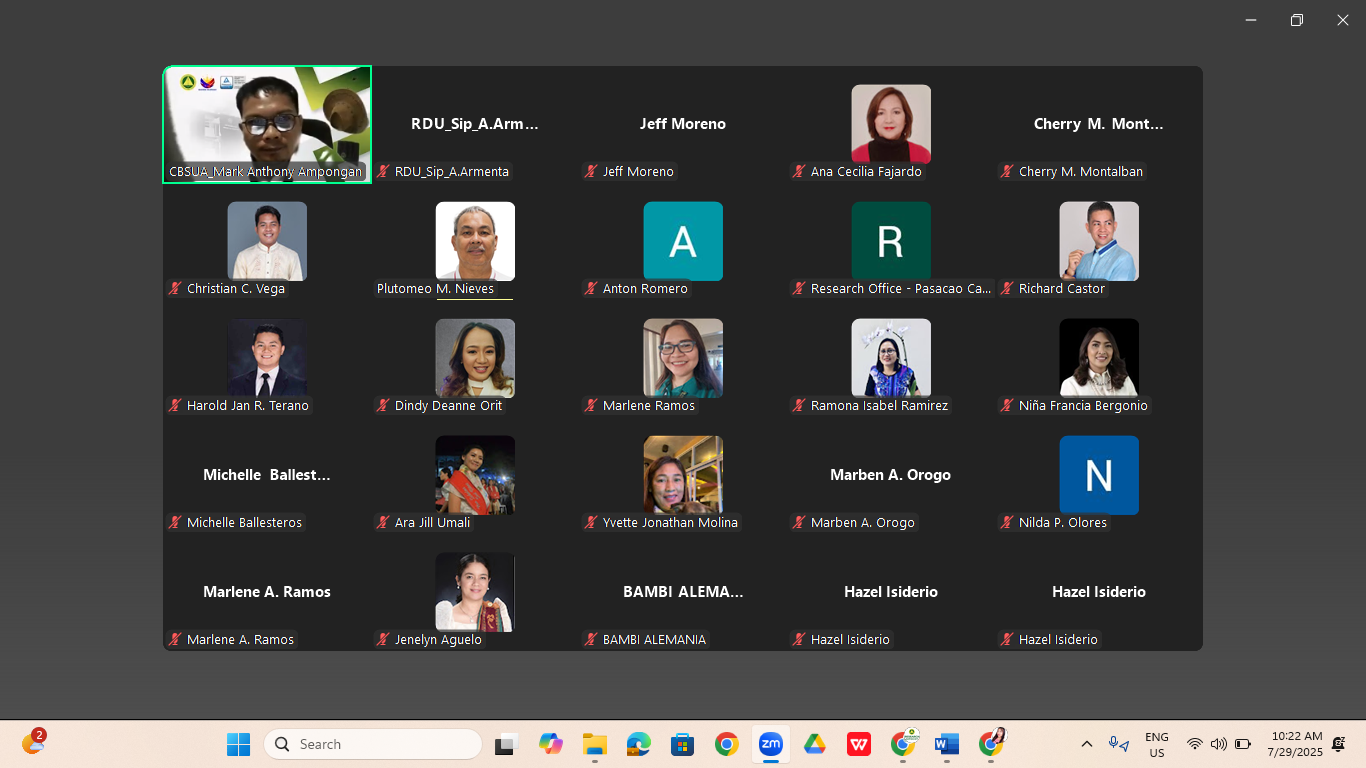Screen dimensions: 1366x768
Task: Click the Windows Start button
Action: point(238,744)
